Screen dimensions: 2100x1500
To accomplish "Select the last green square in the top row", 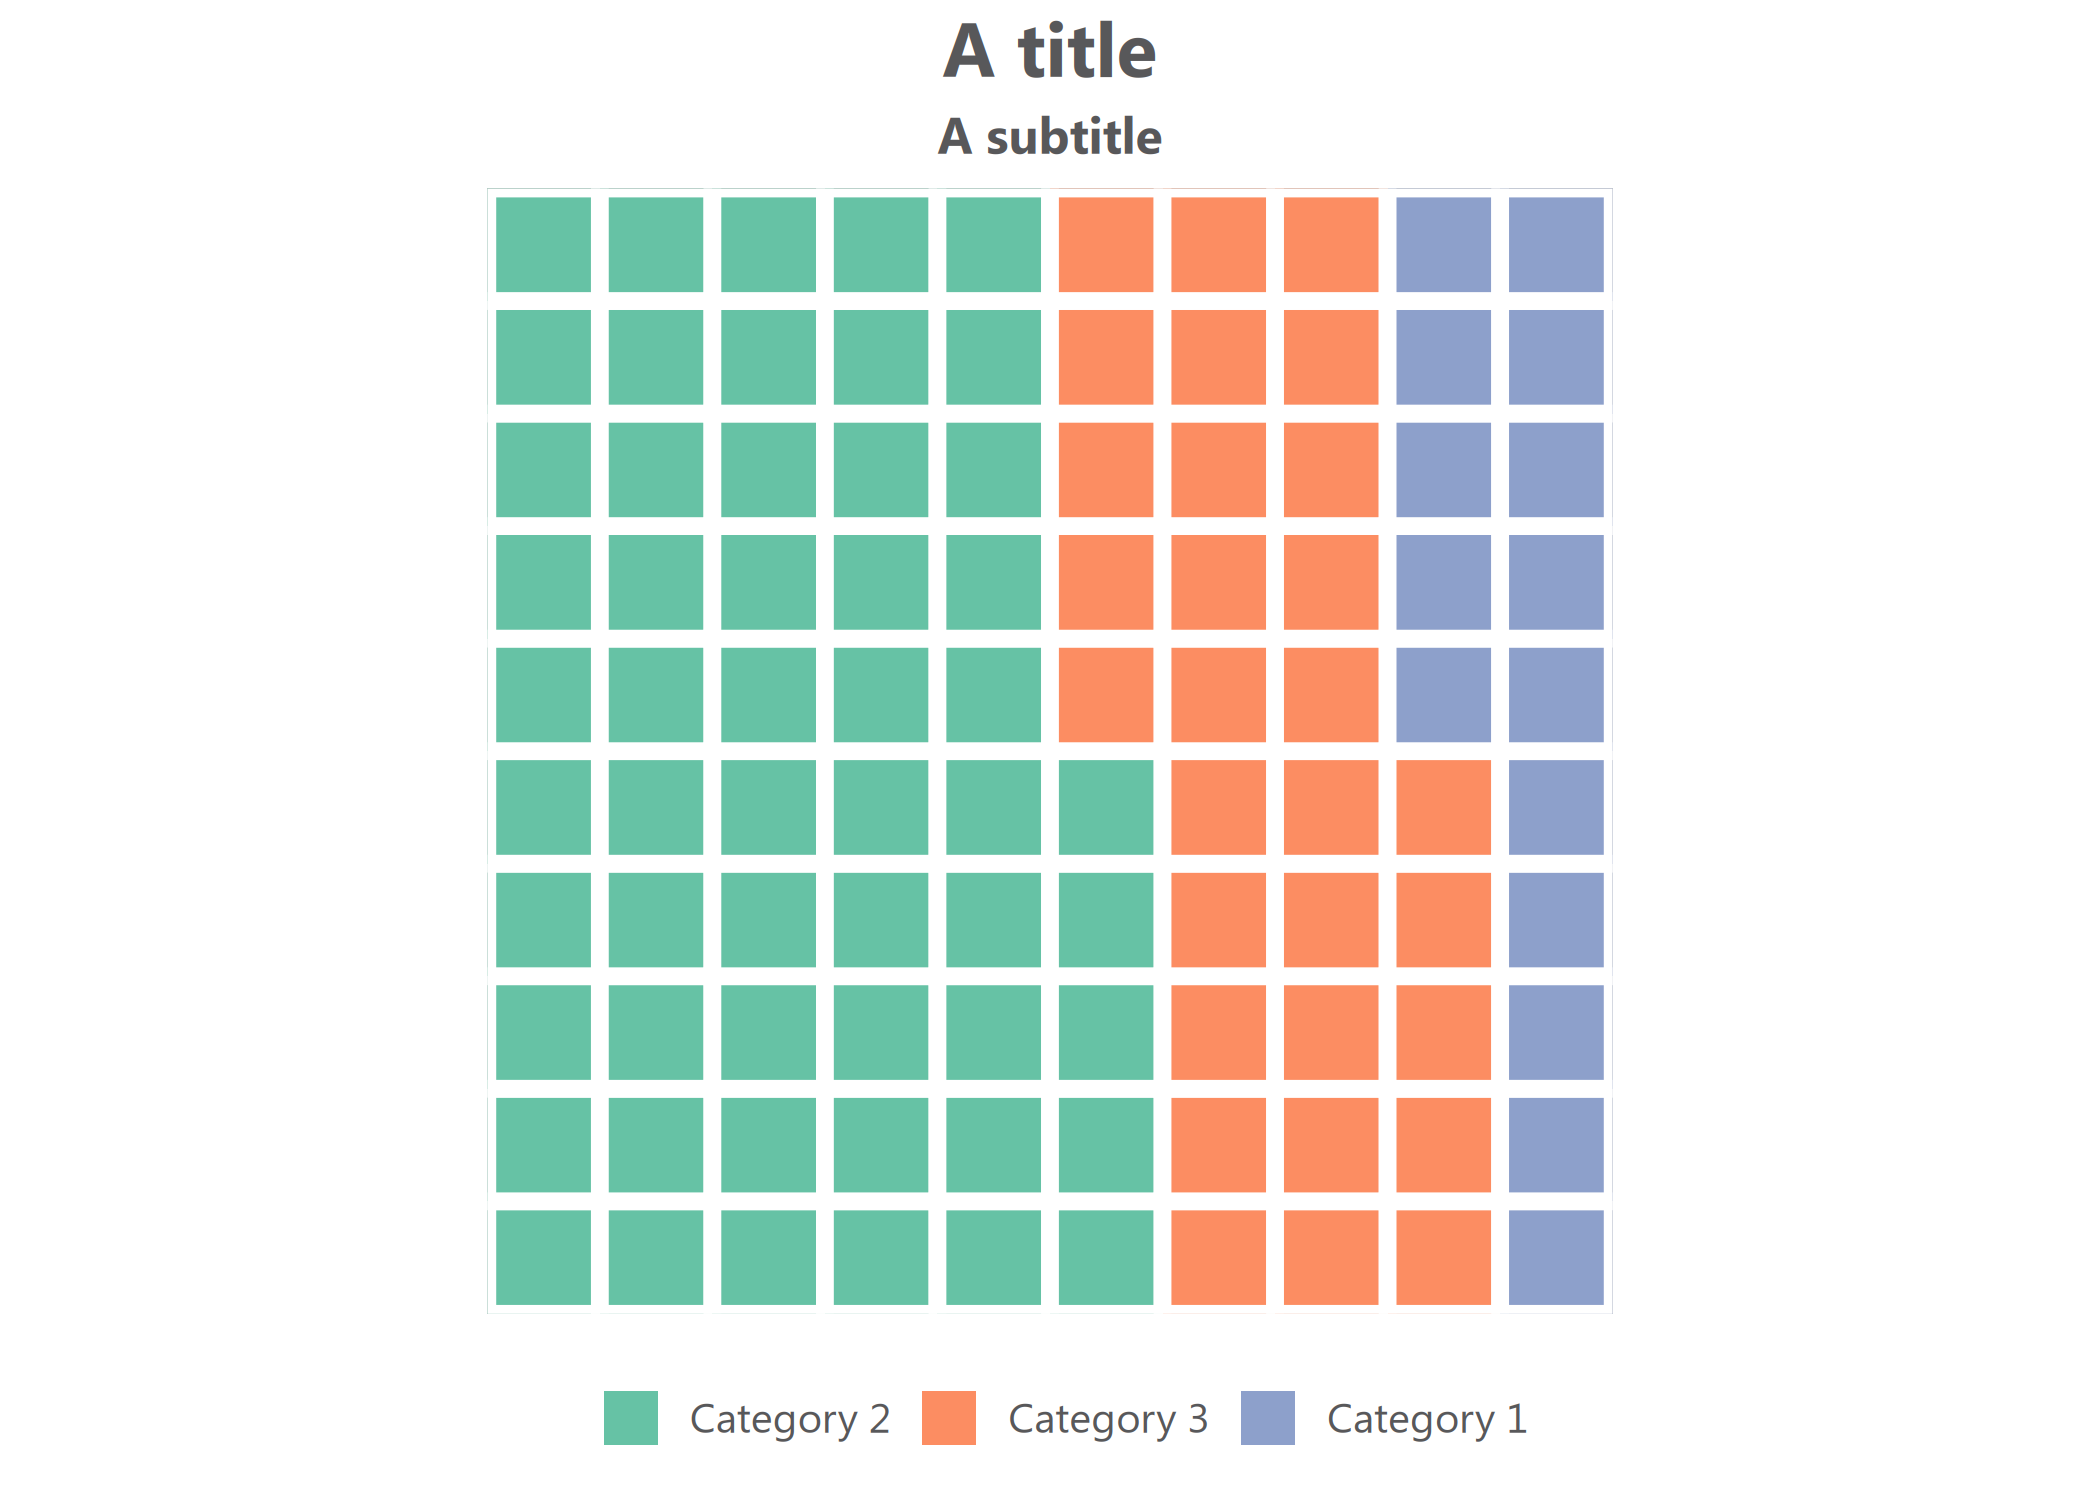I will click(993, 244).
